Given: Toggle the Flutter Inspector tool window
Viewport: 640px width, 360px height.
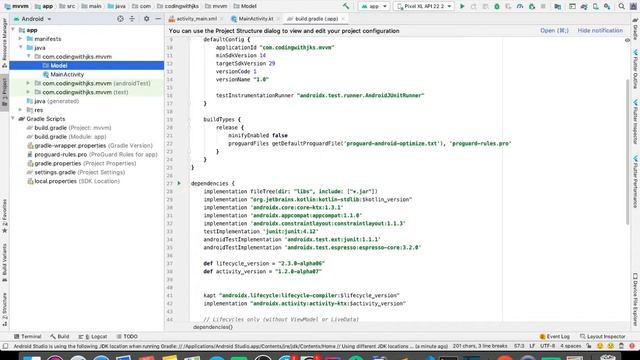Looking at the screenshot, I should (x=636, y=122).
